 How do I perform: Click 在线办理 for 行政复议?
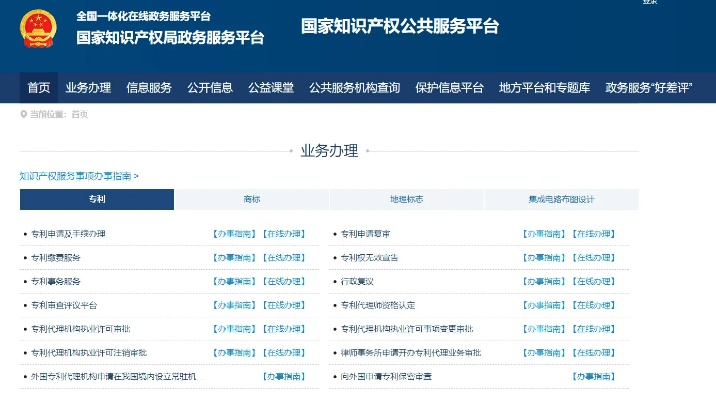(x=593, y=282)
